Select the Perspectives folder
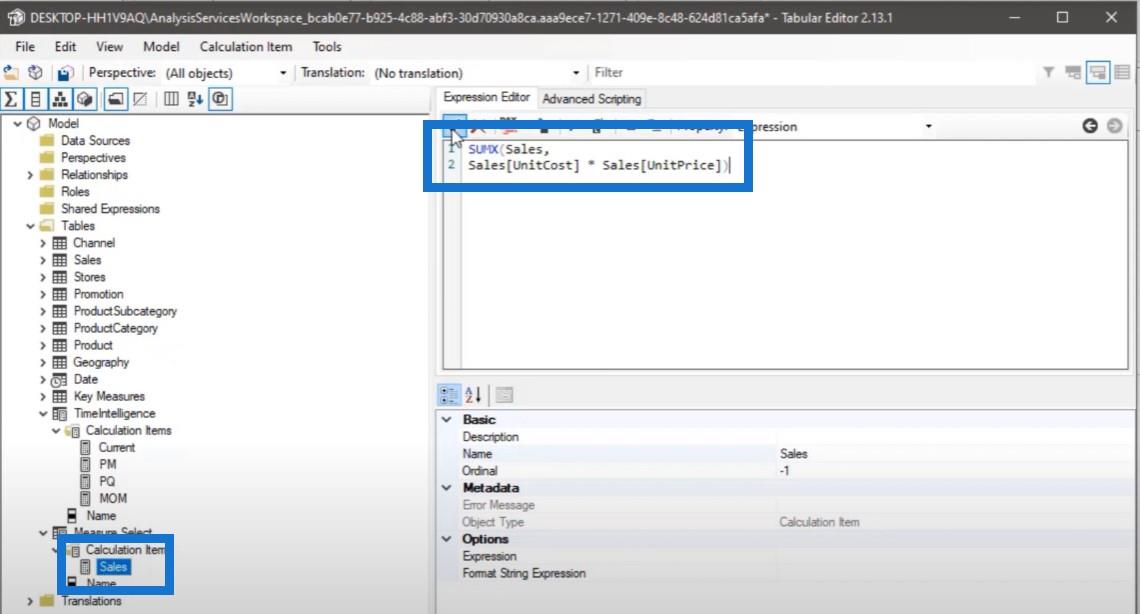1140x614 pixels. point(93,158)
